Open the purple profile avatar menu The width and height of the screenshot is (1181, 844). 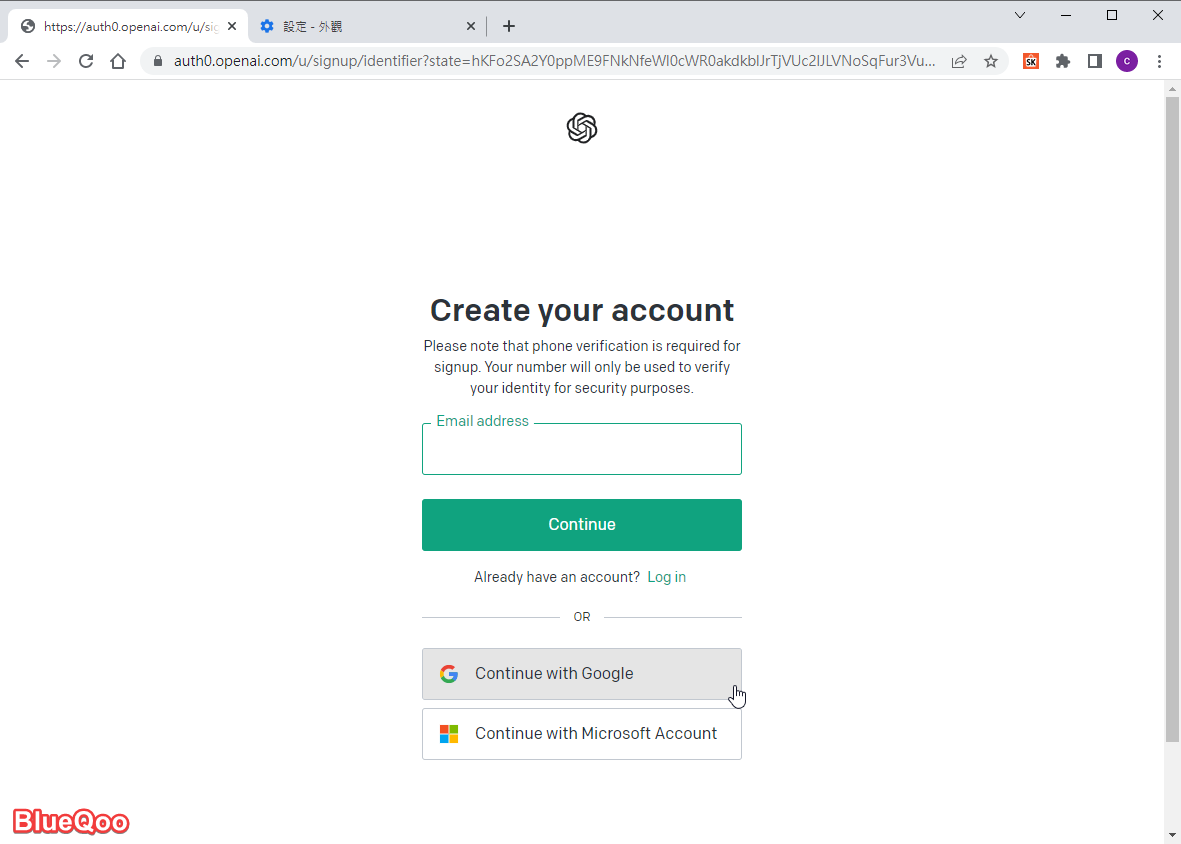pos(1127,61)
